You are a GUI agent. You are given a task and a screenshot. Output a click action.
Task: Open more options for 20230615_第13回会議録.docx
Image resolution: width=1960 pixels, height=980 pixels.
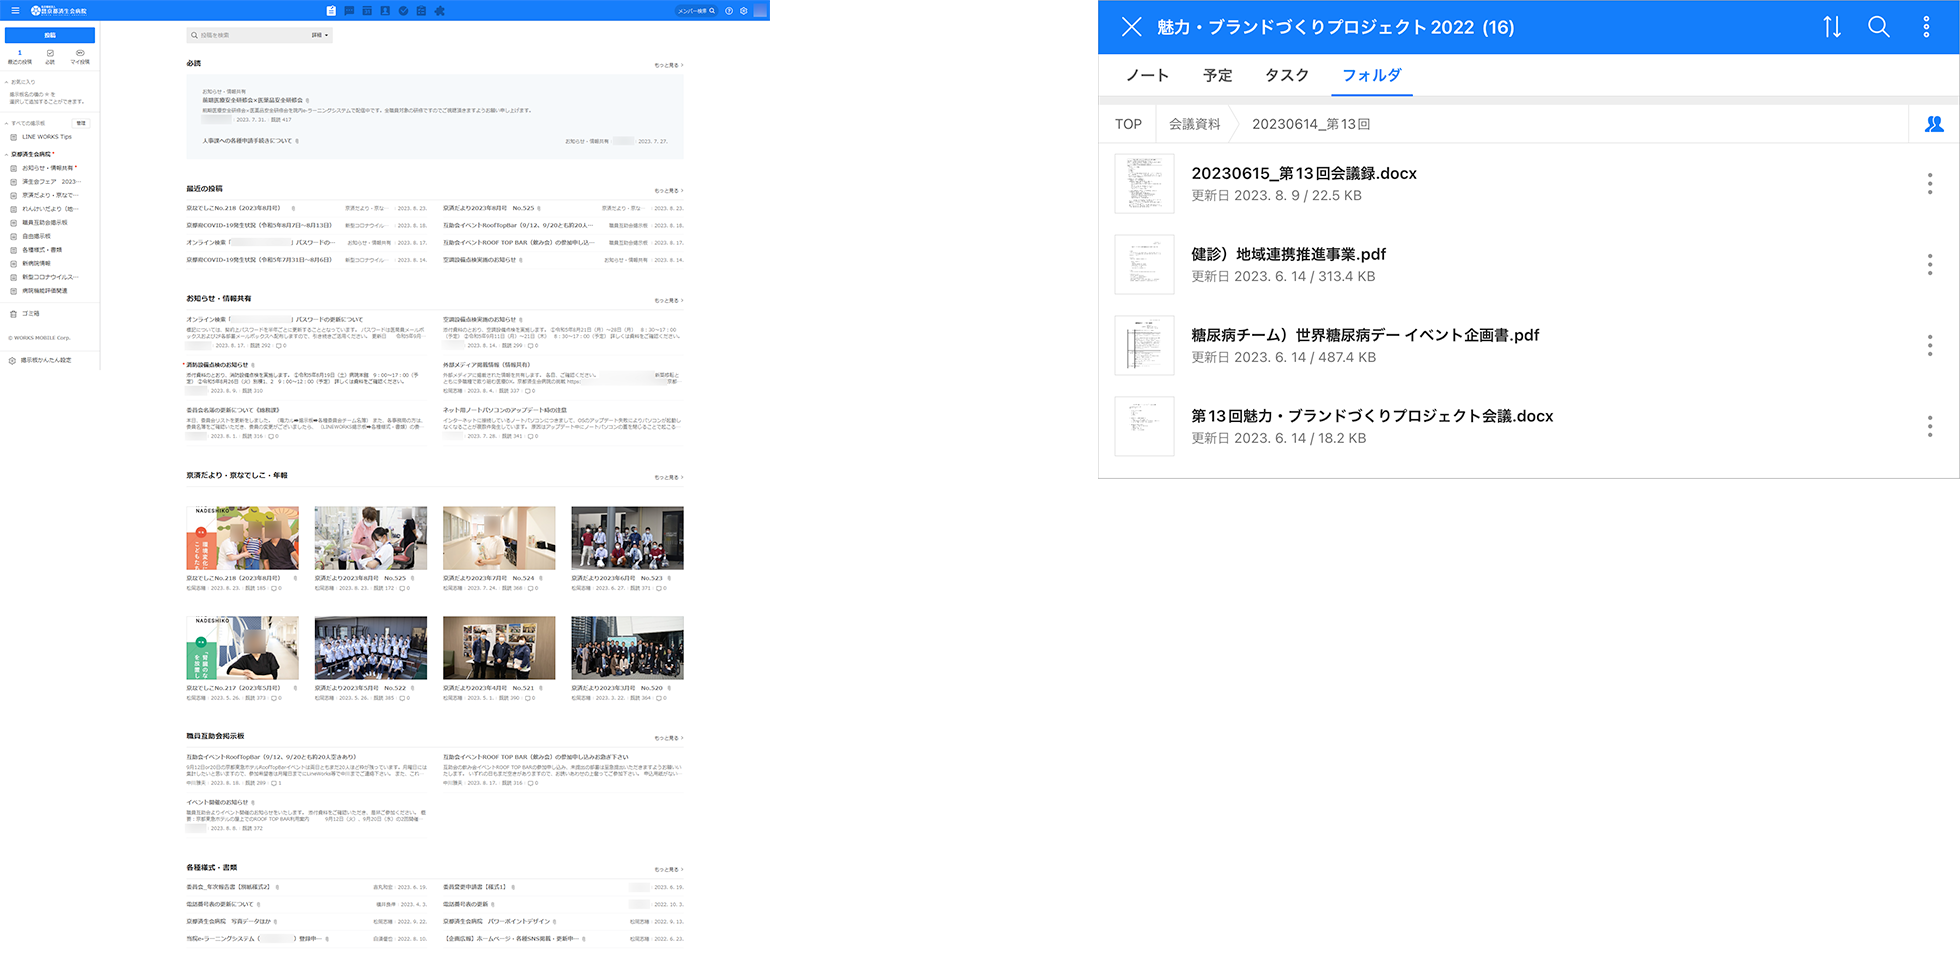(x=1929, y=183)
